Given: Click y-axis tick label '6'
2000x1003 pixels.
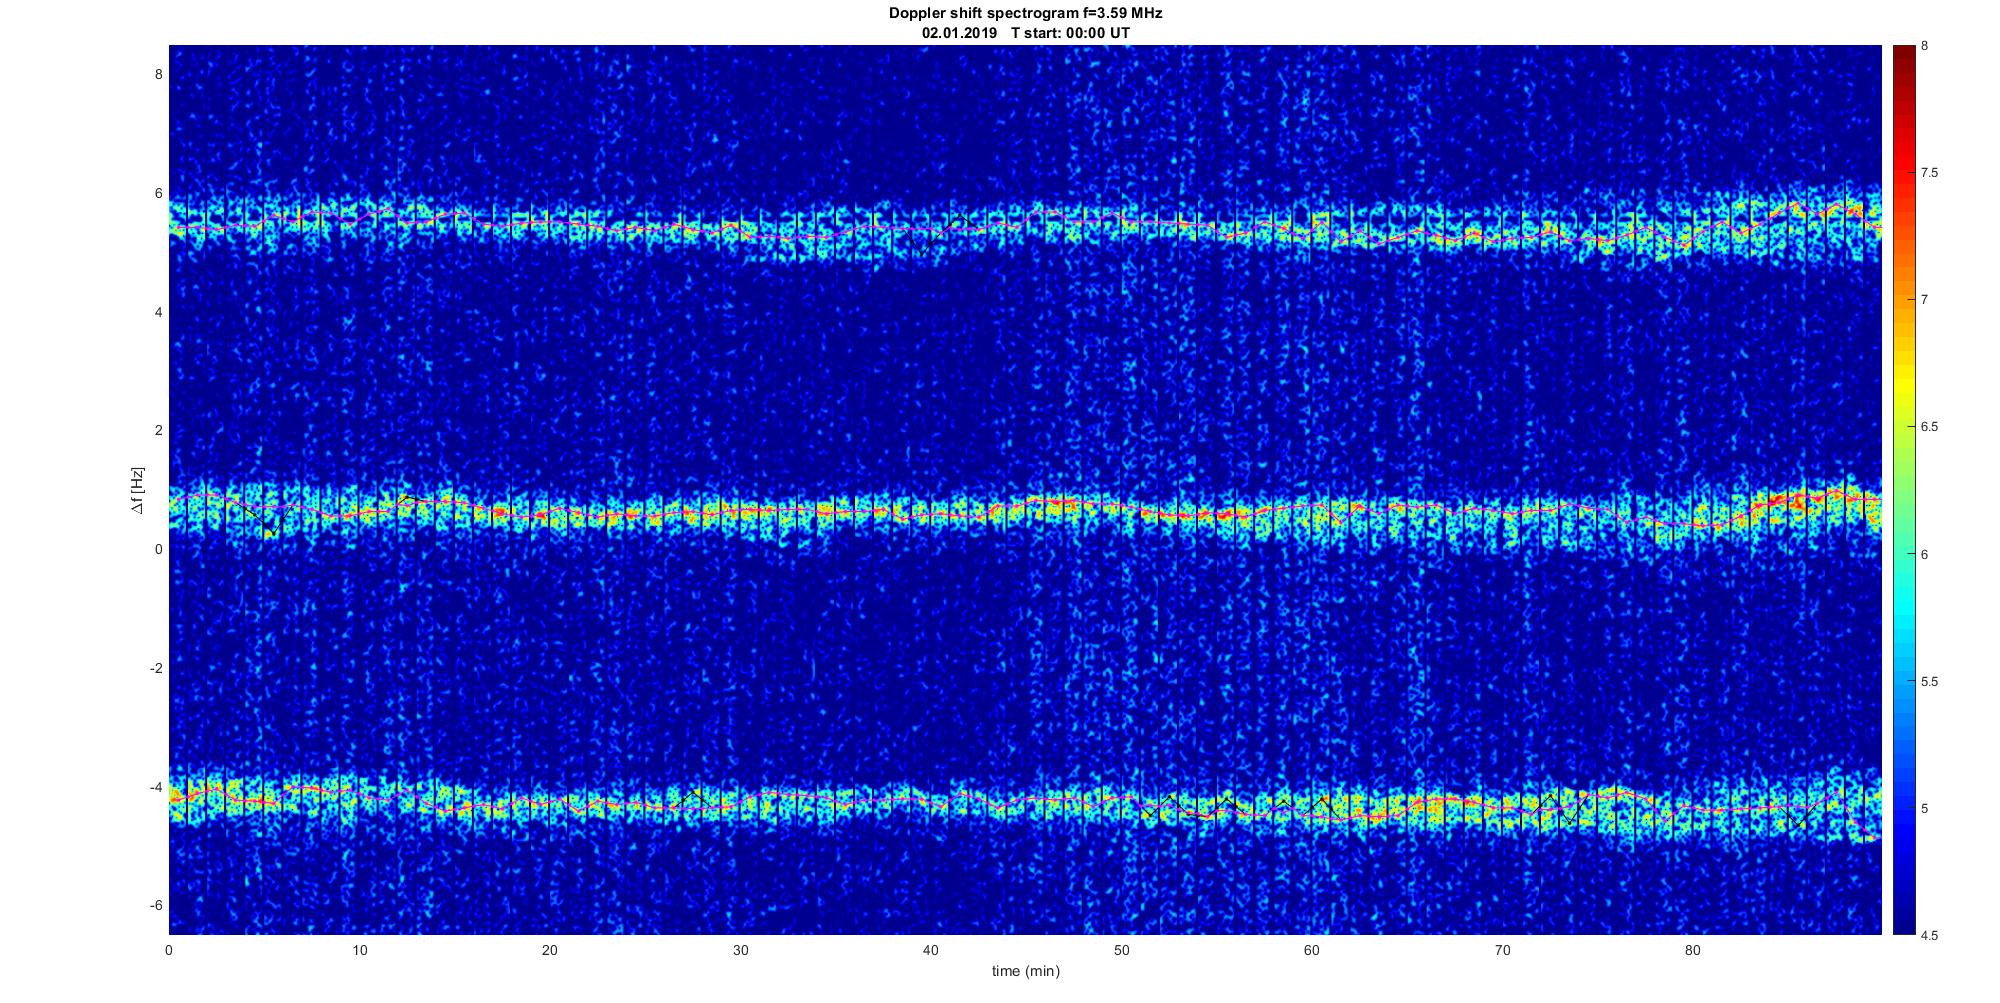Looking at the screenshot, I should pyautogui.click(x=158, y=194).
